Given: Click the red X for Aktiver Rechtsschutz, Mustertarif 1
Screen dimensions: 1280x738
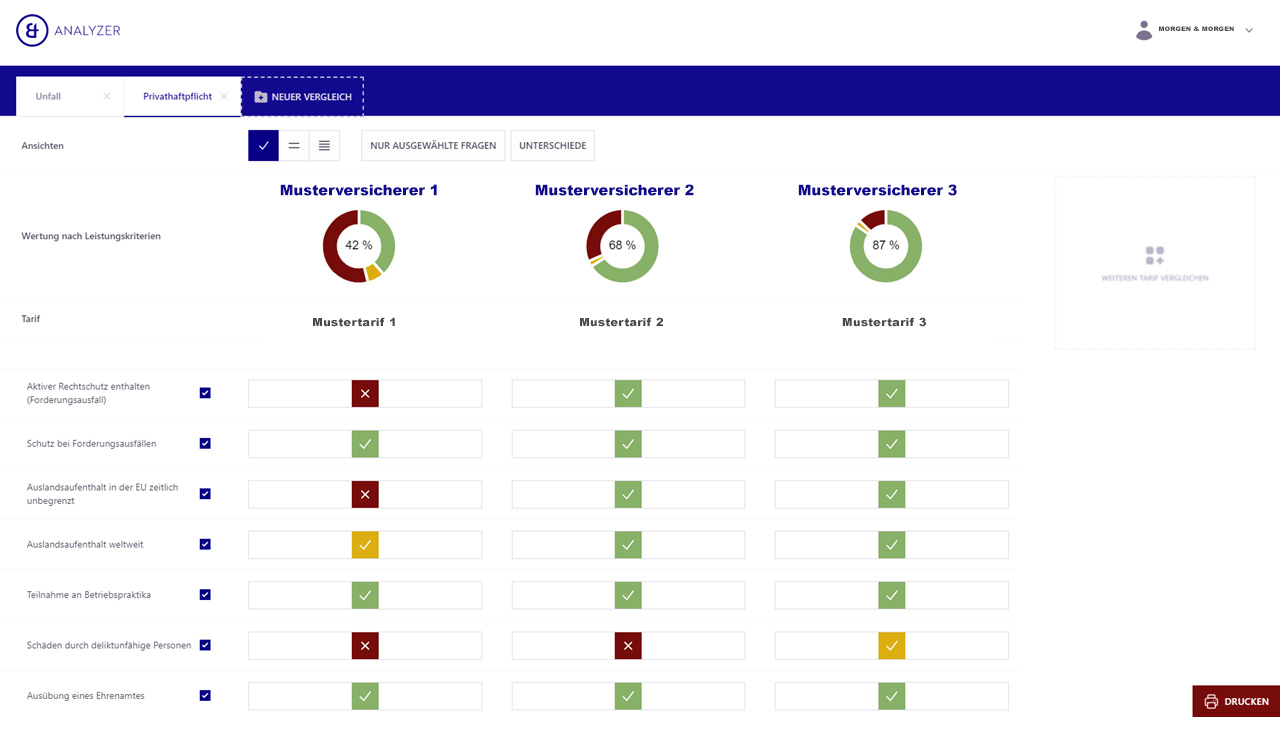Looking at the screenshot, I should 365,394.
